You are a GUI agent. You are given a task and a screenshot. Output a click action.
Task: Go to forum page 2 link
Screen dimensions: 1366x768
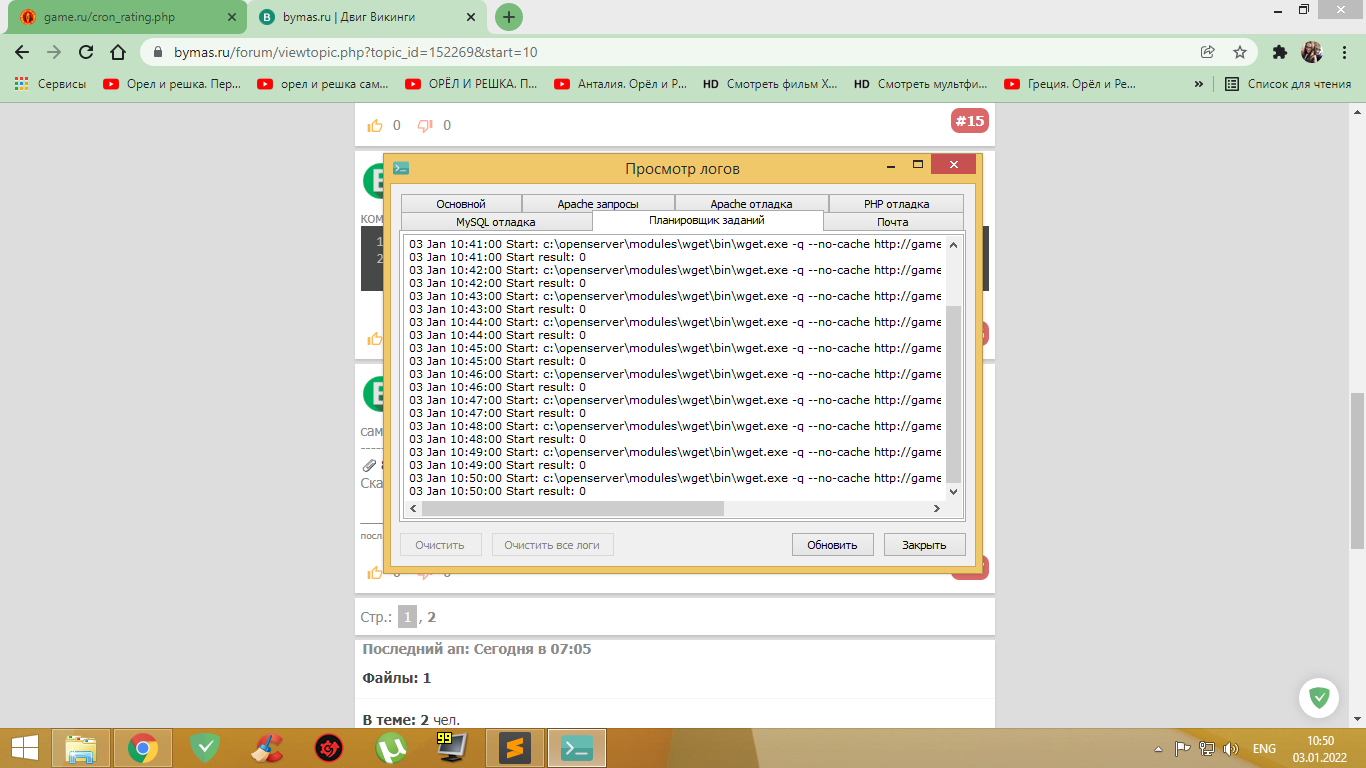click(432, 617)
